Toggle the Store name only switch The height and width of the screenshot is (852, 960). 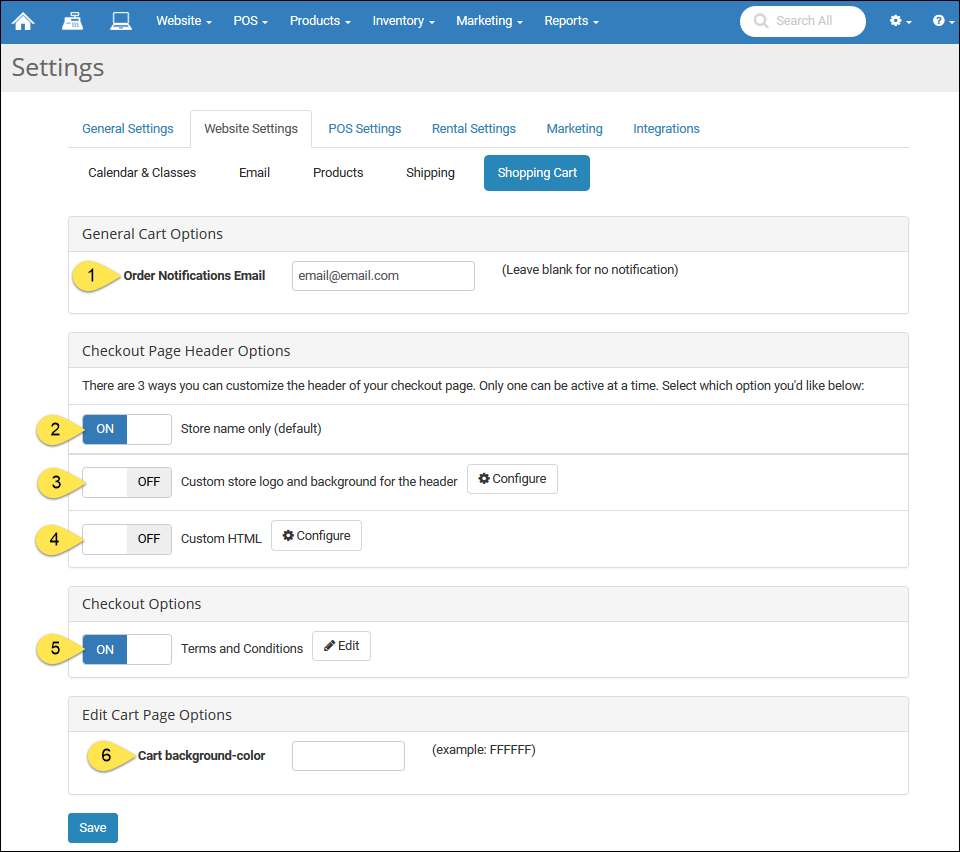(127, 429)
